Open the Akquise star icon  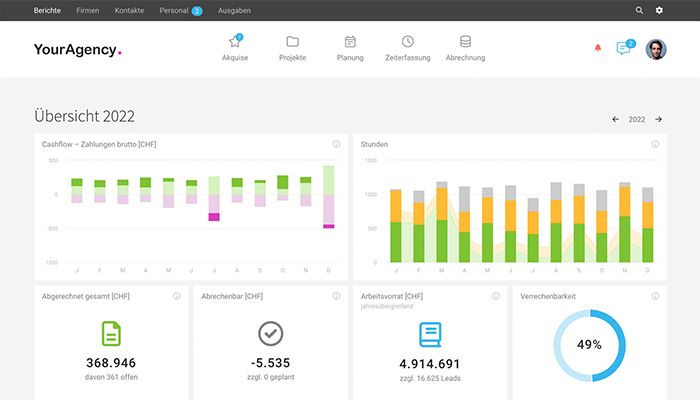click(x=235, y=42)
